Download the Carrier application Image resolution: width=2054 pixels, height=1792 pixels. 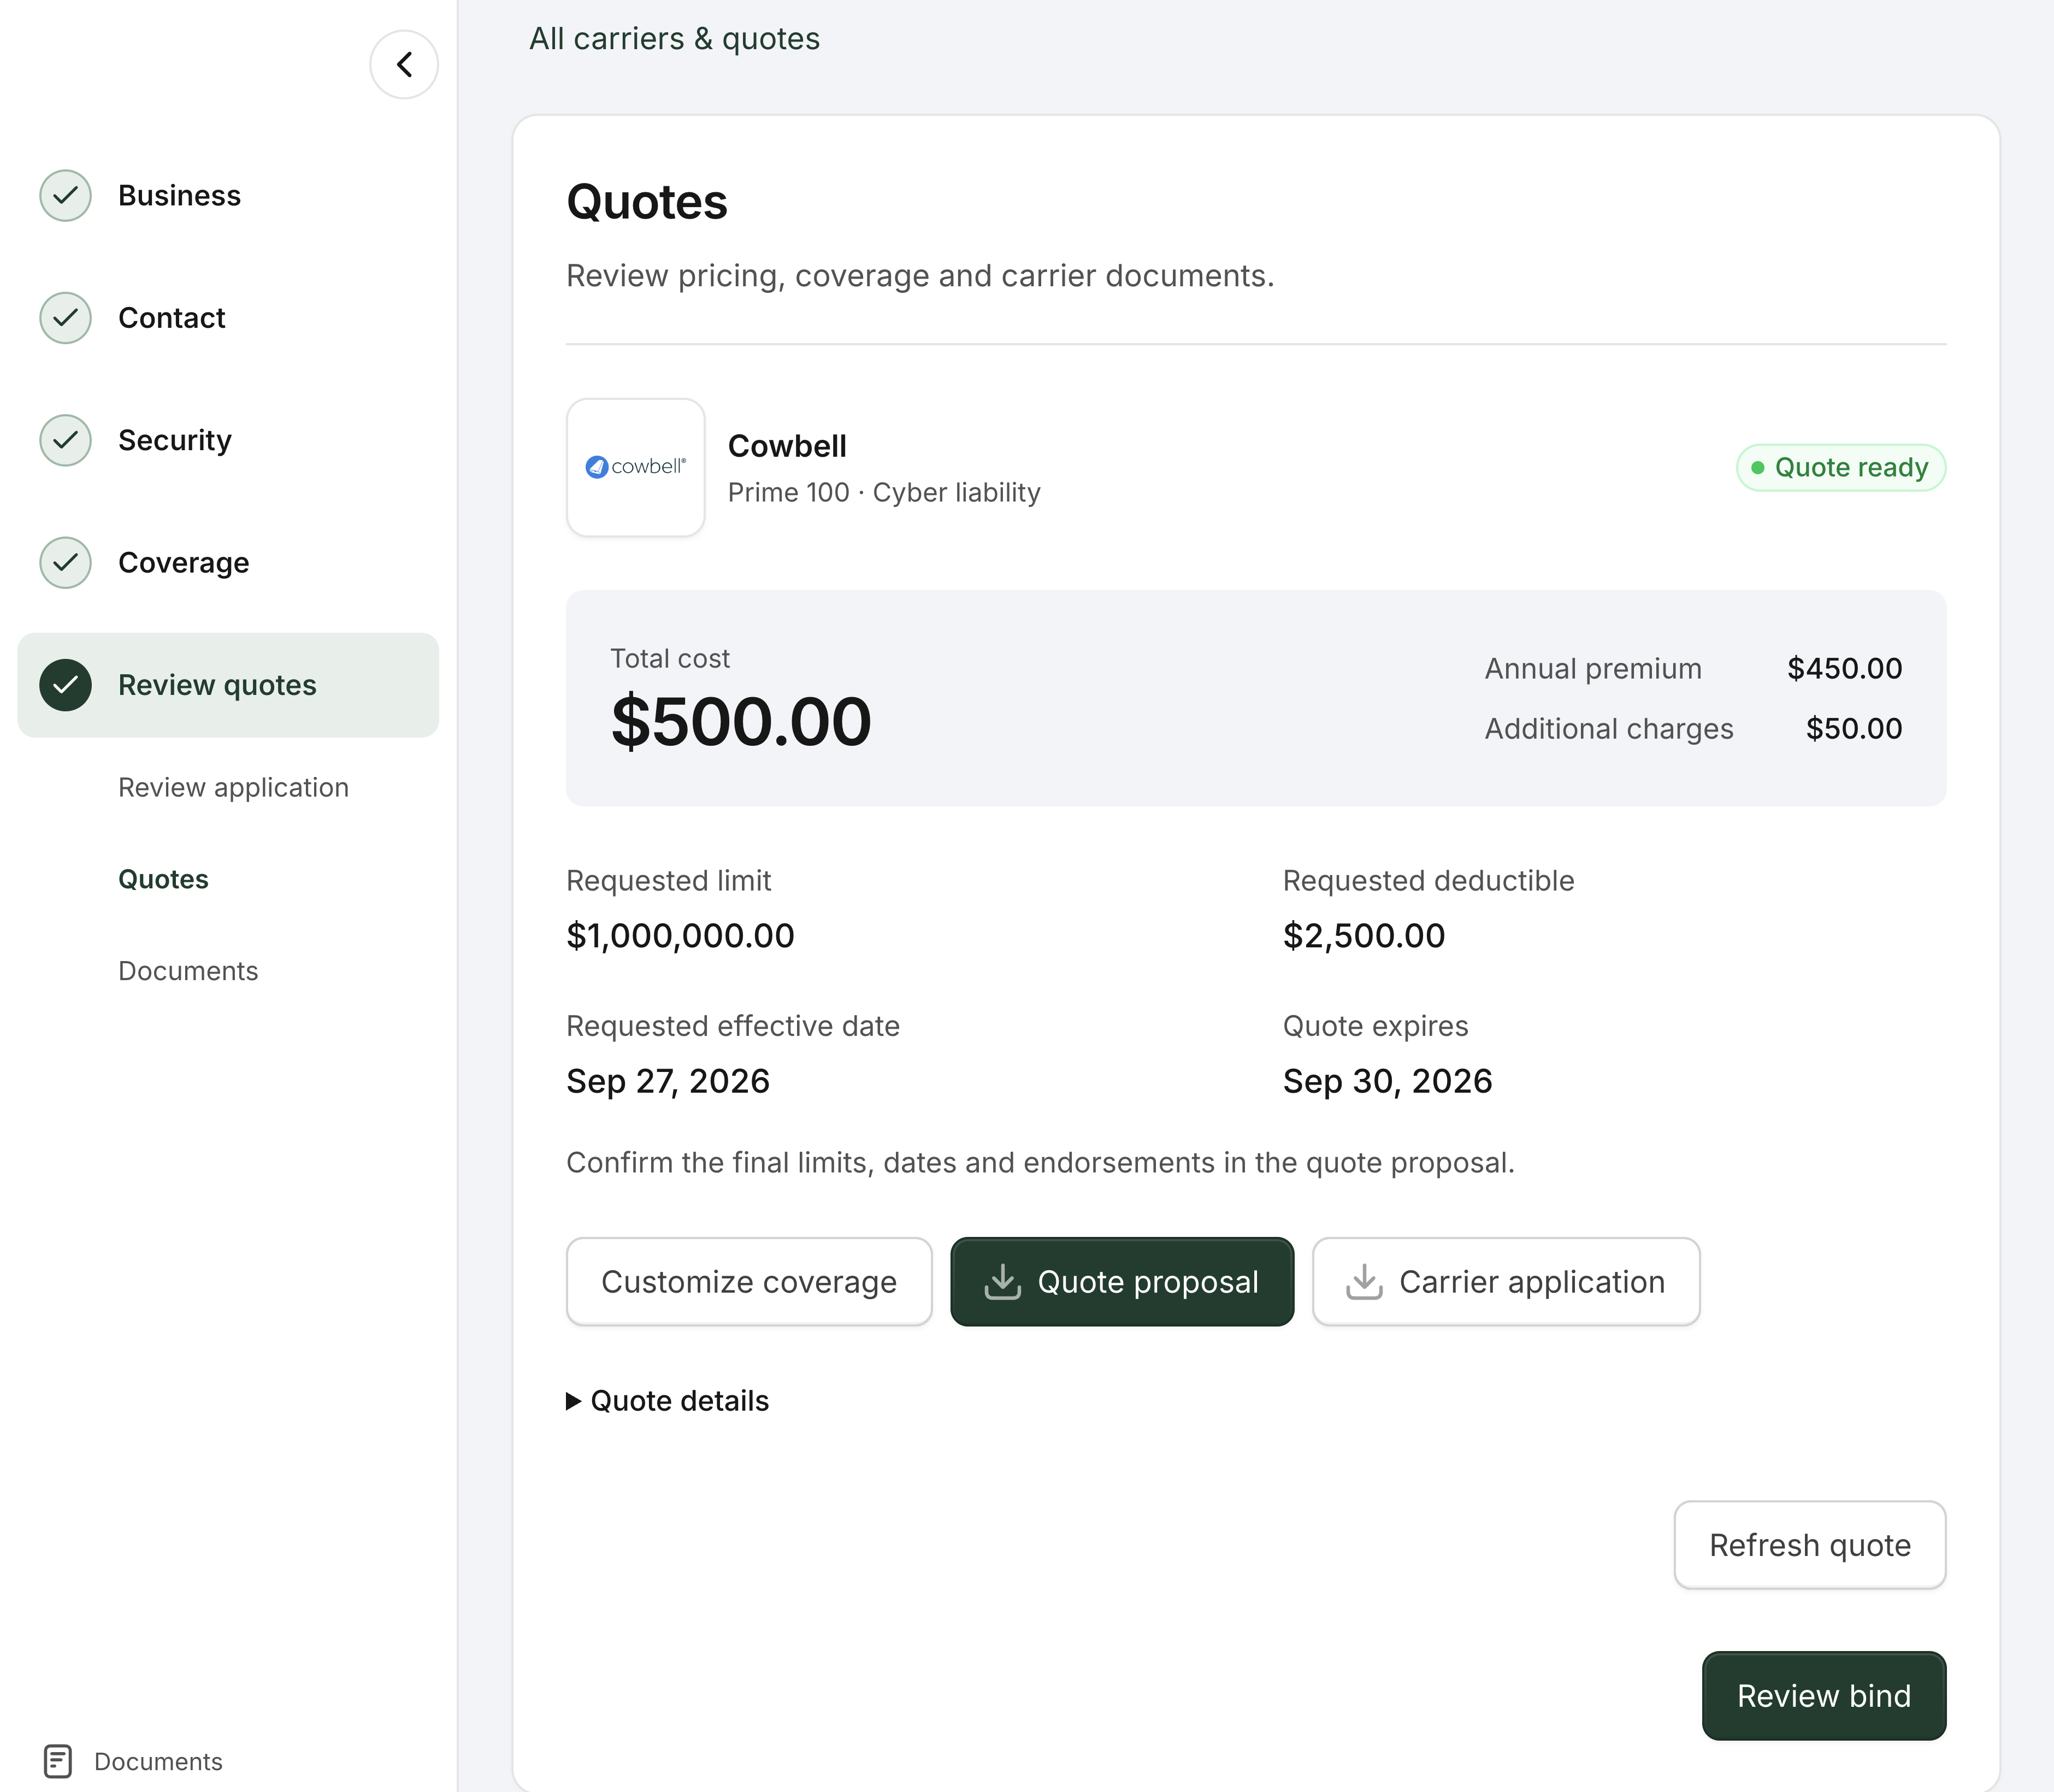click(1506, 1282)
